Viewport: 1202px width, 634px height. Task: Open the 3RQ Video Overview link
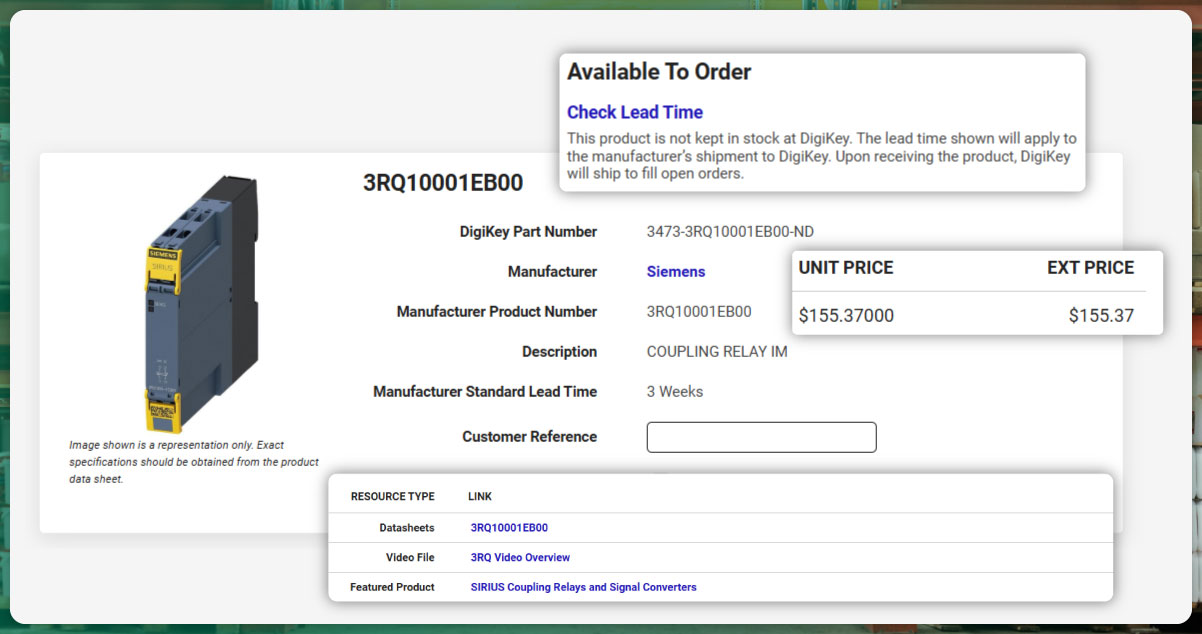click(520, 557)
